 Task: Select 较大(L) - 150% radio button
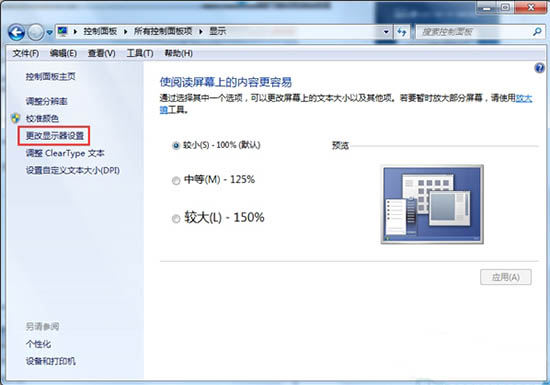[x=176, y=218]
